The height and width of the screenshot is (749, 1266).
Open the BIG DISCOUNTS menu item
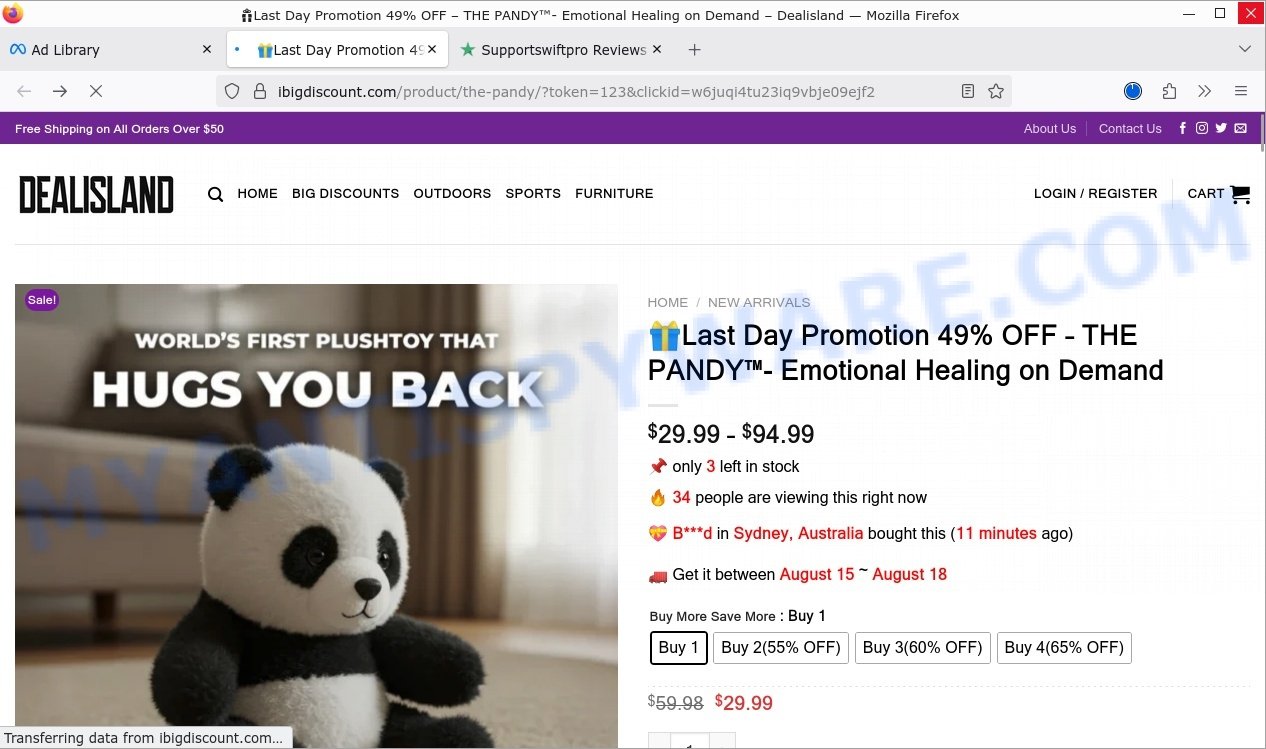coord(345,194)
